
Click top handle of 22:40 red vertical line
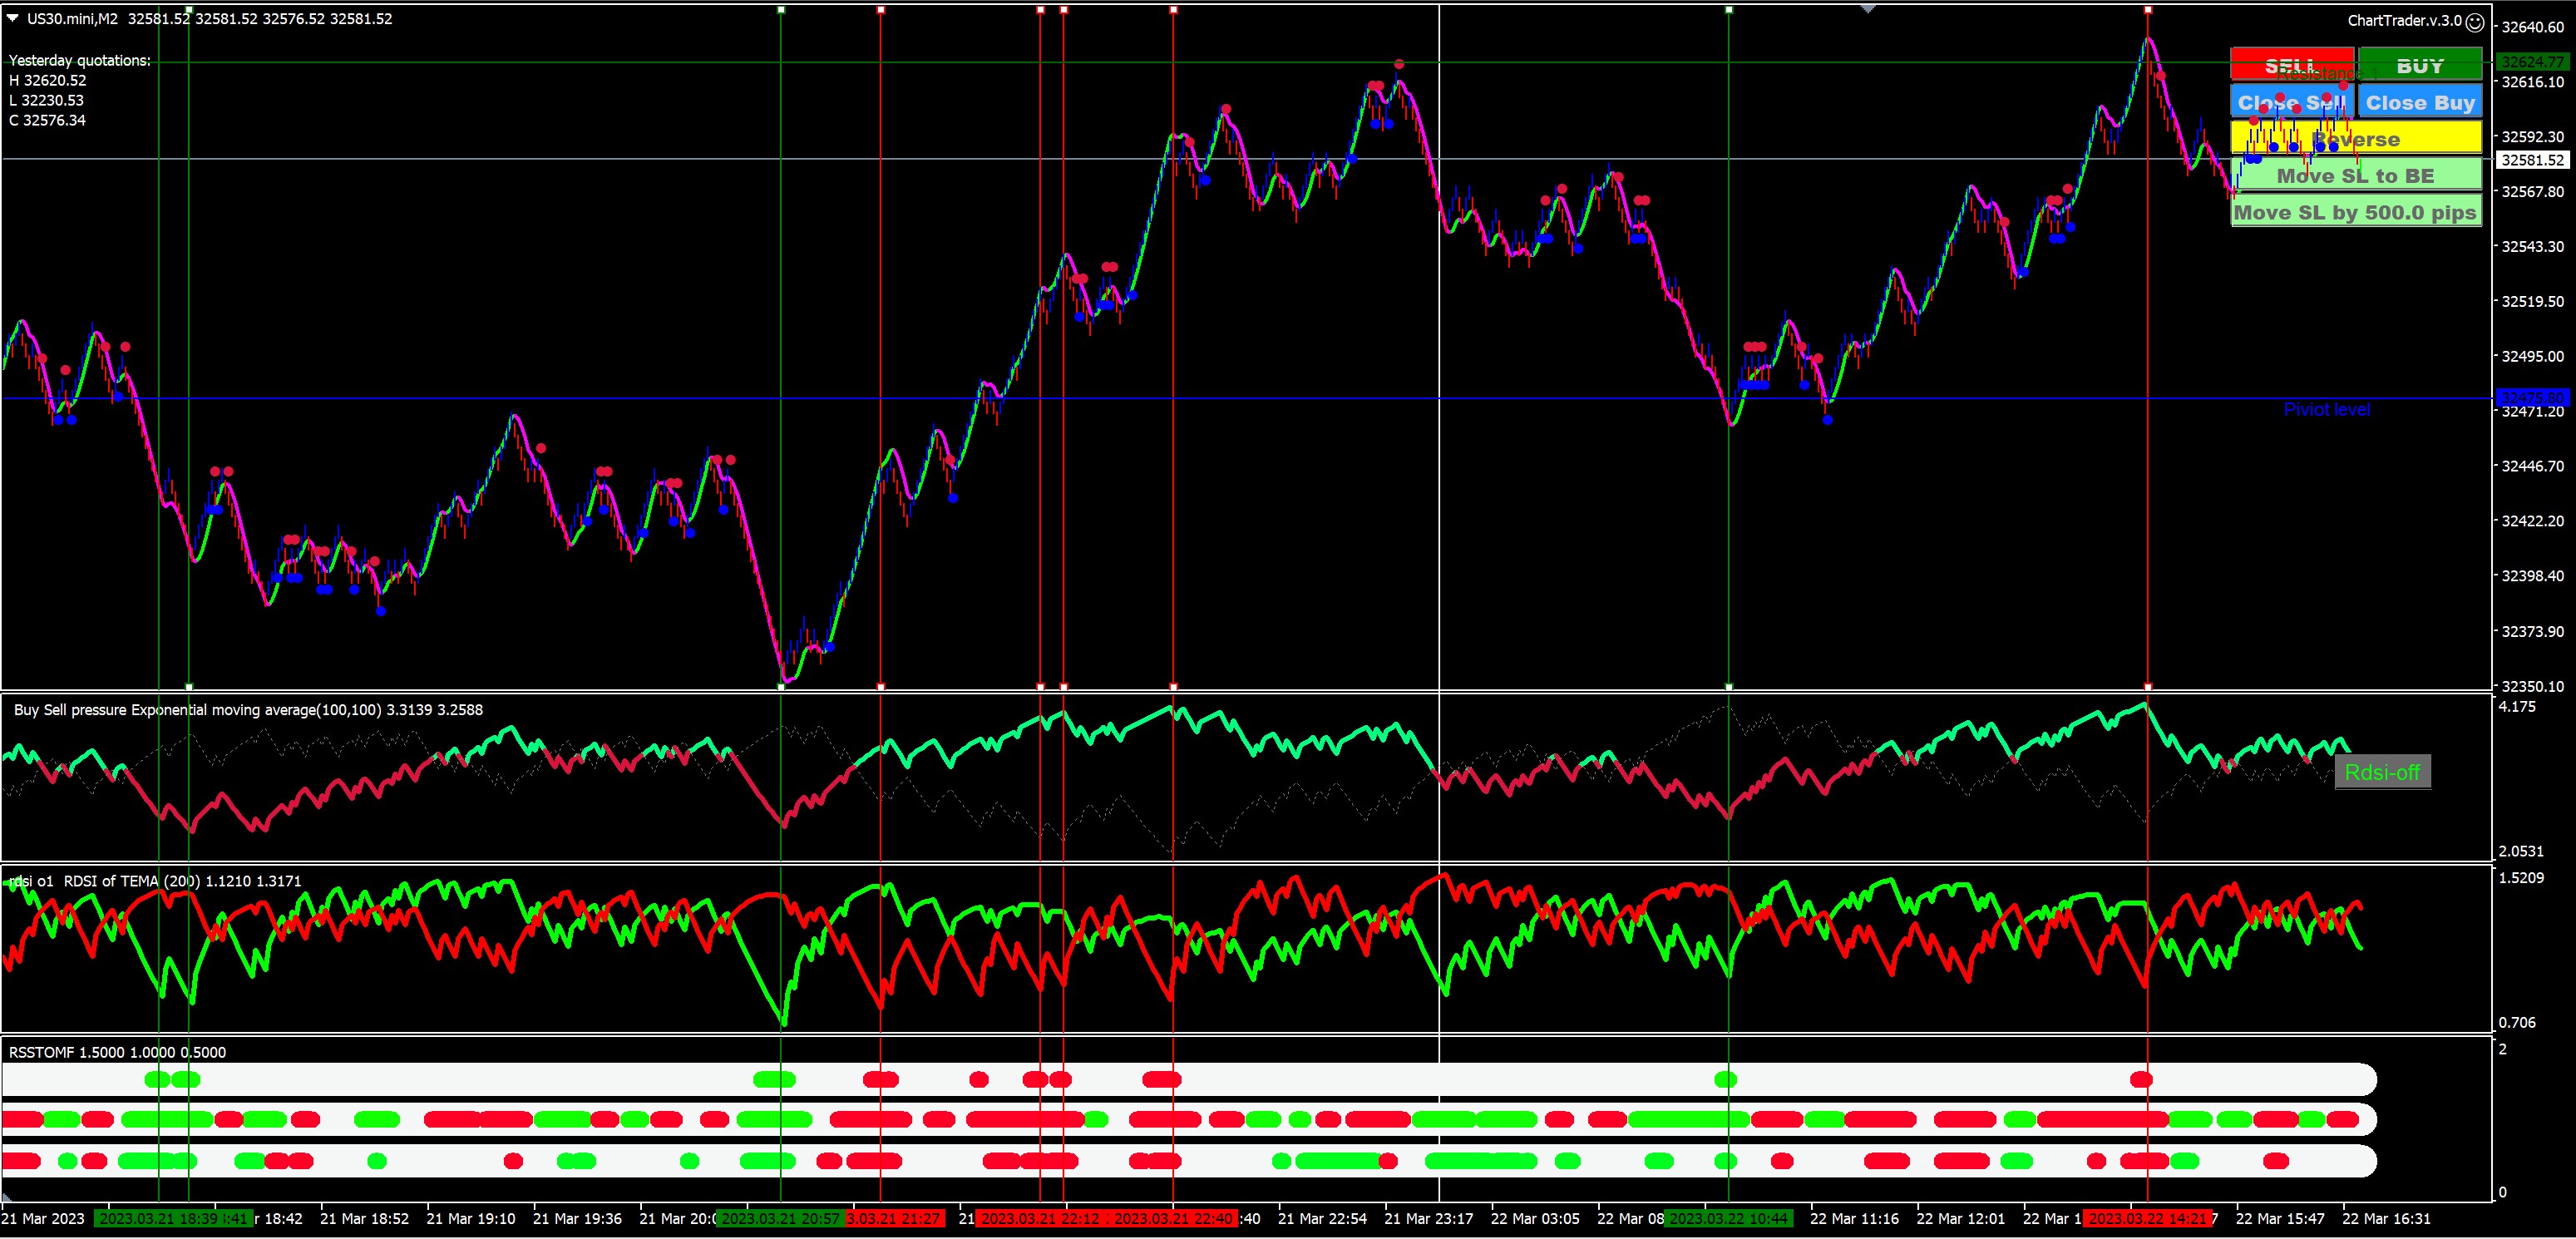[1173, 10]
